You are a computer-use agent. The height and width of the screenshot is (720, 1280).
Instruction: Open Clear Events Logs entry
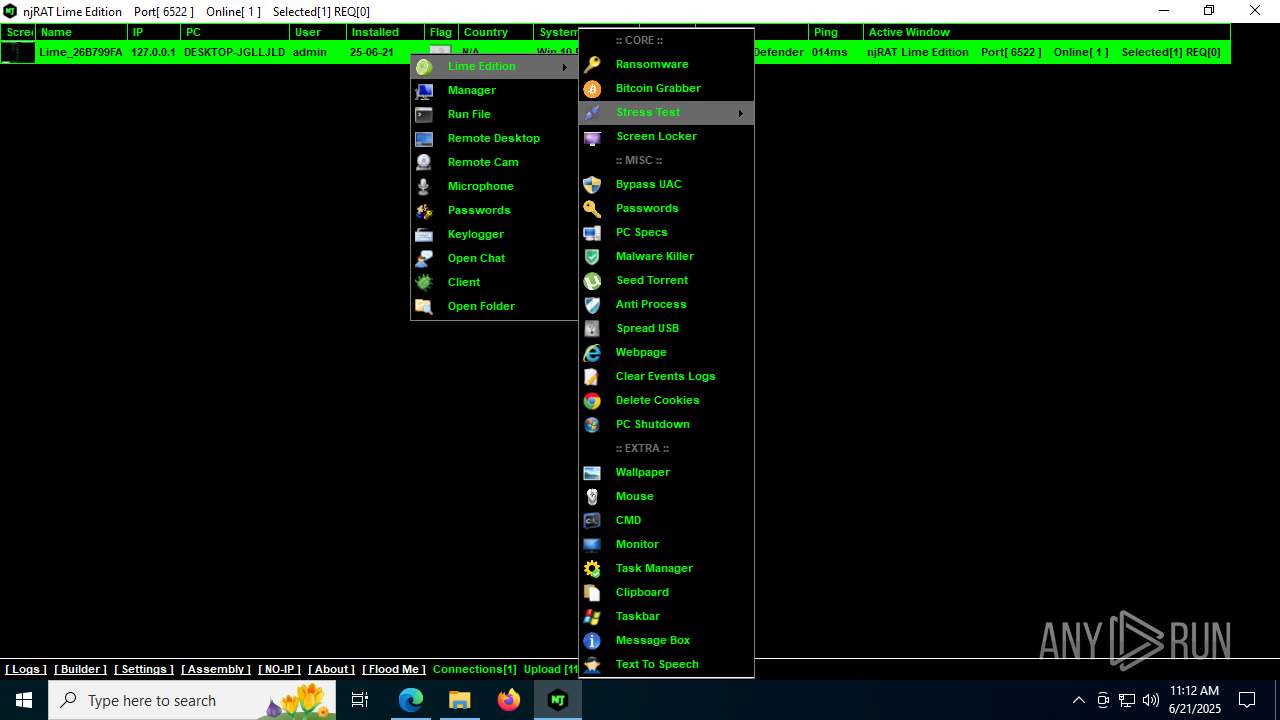point(666,376)
